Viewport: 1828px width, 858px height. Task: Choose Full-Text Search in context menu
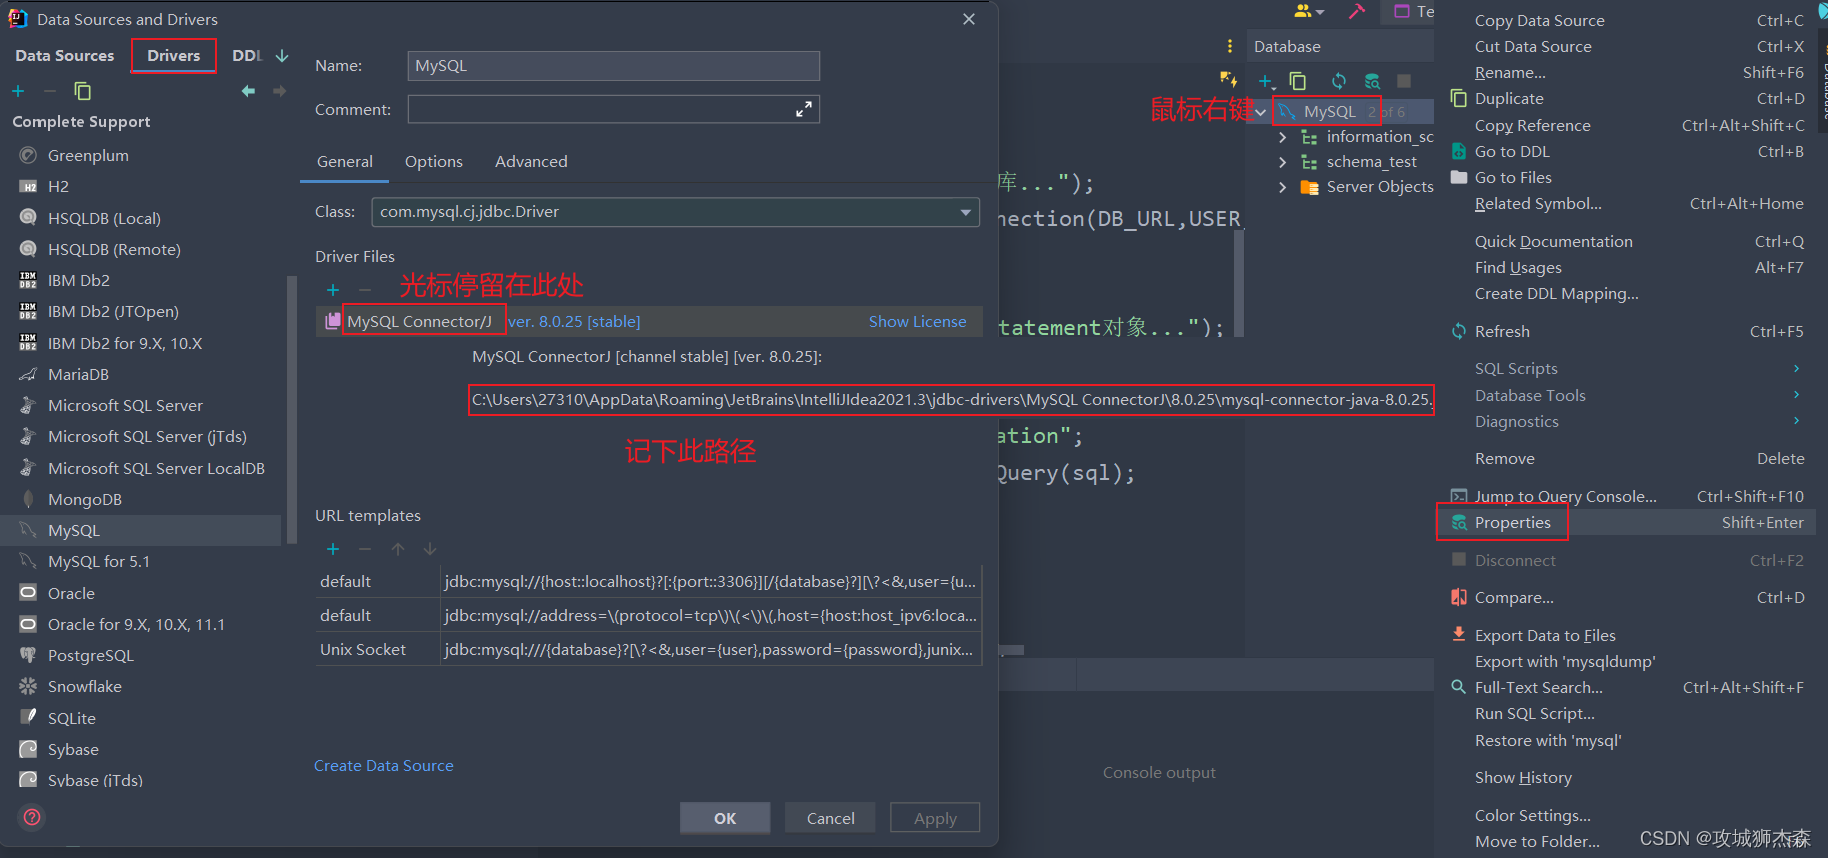1625,687
